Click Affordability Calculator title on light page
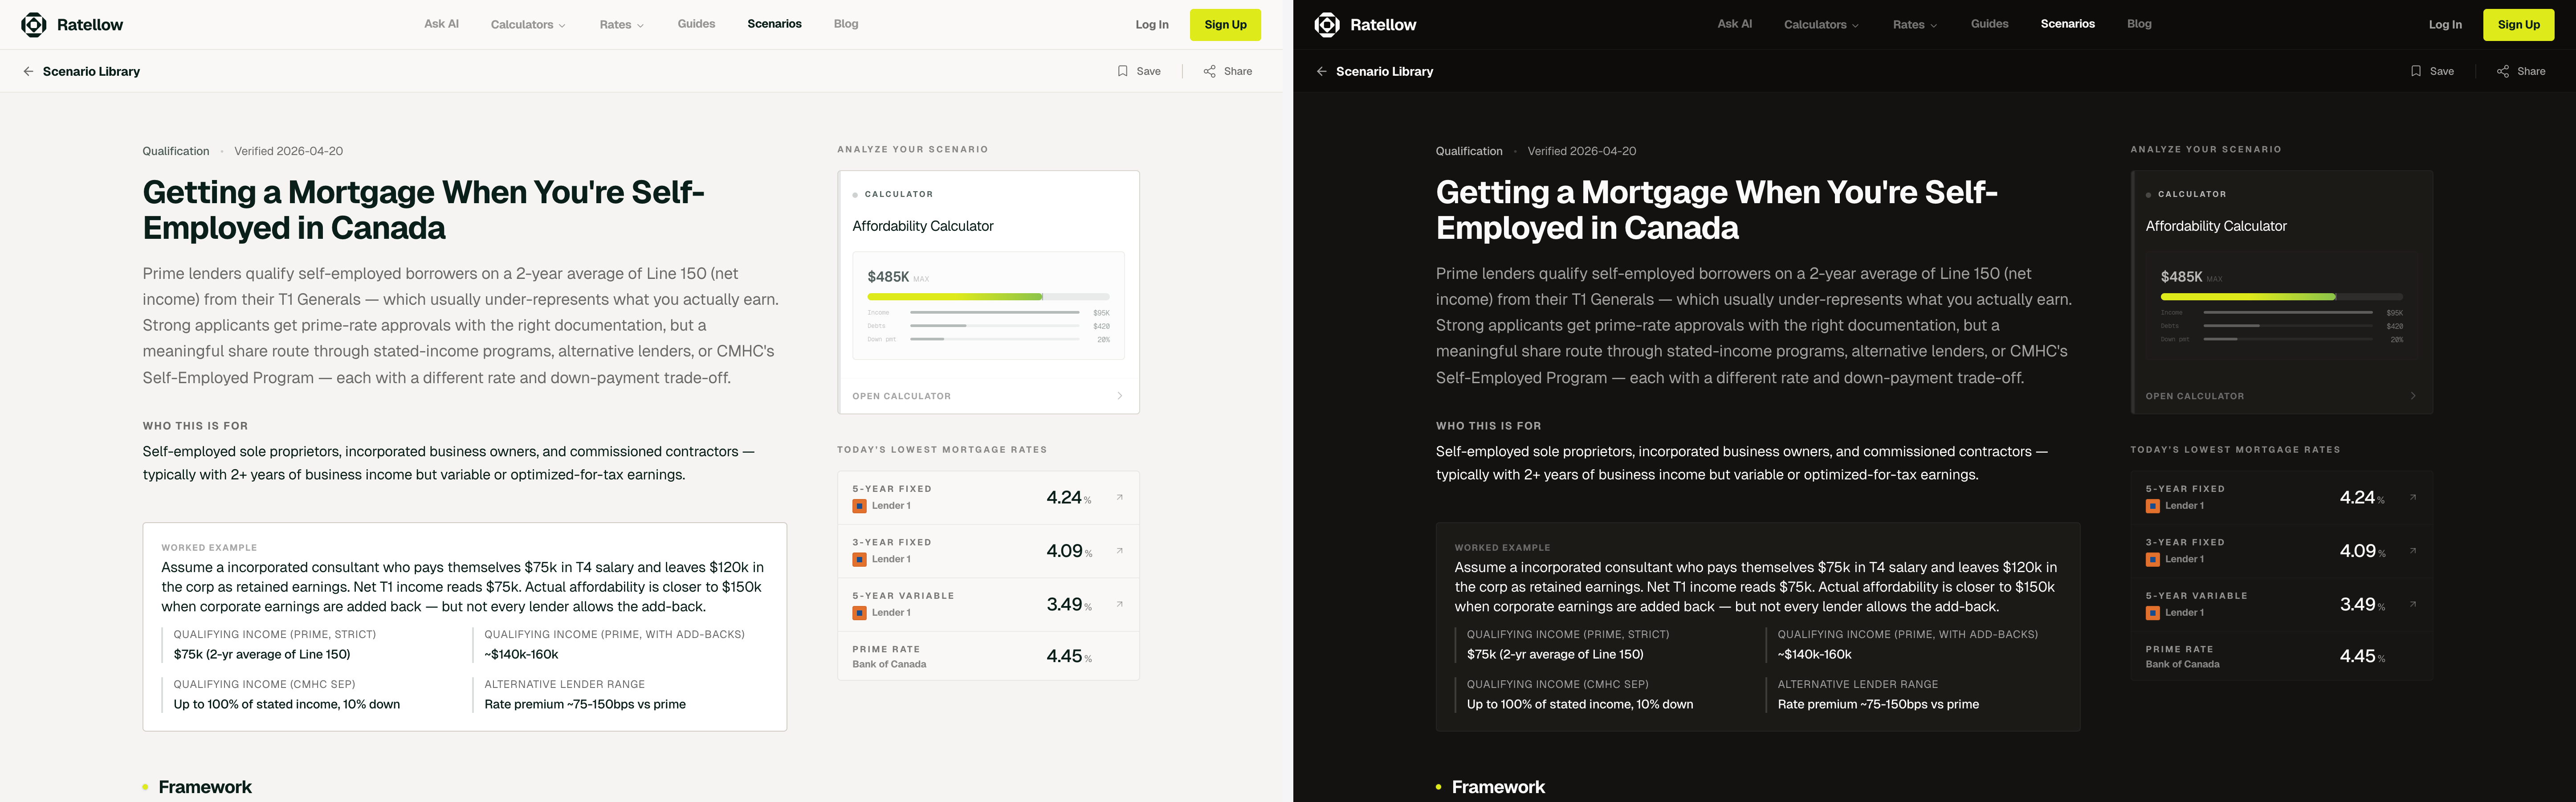 click(x=922, y=226)
